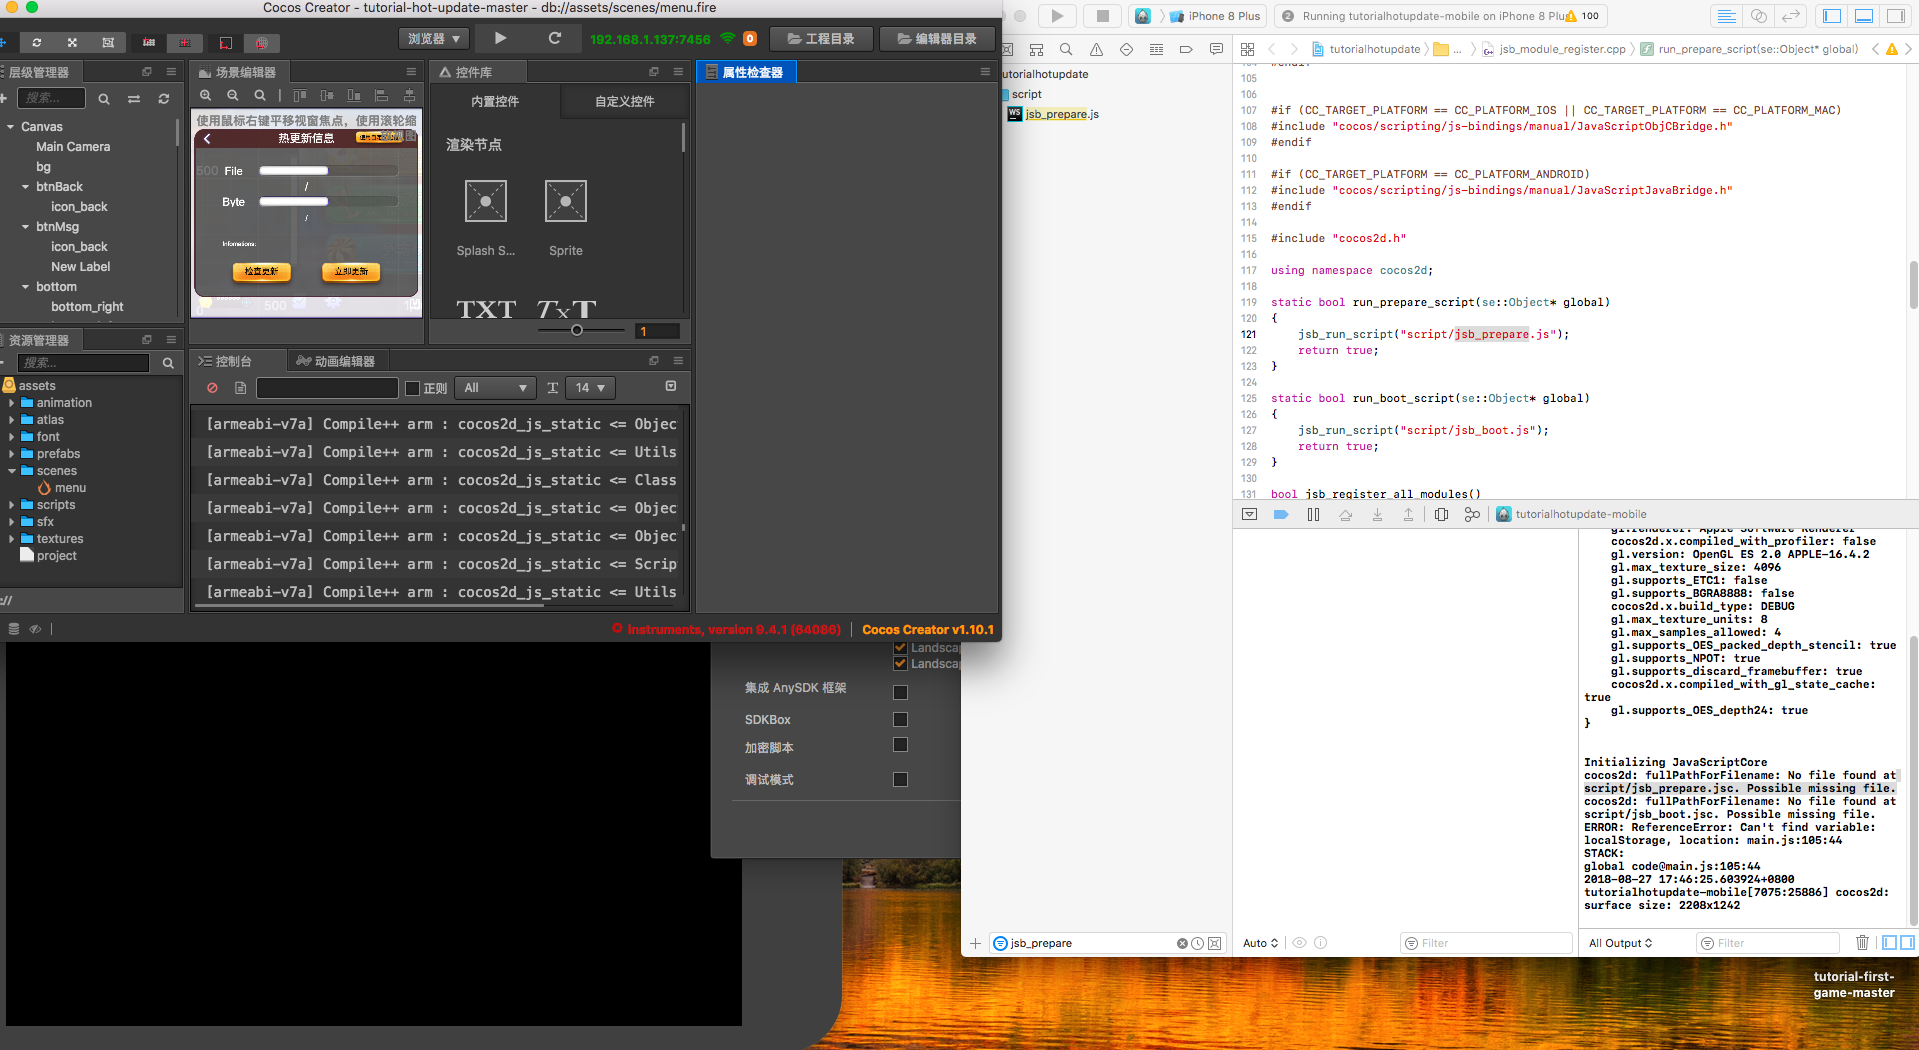Viewport: 1919px width, 1050px height.
Task: Click the Xcode console Filter field
Action: tap(1768, 943)
